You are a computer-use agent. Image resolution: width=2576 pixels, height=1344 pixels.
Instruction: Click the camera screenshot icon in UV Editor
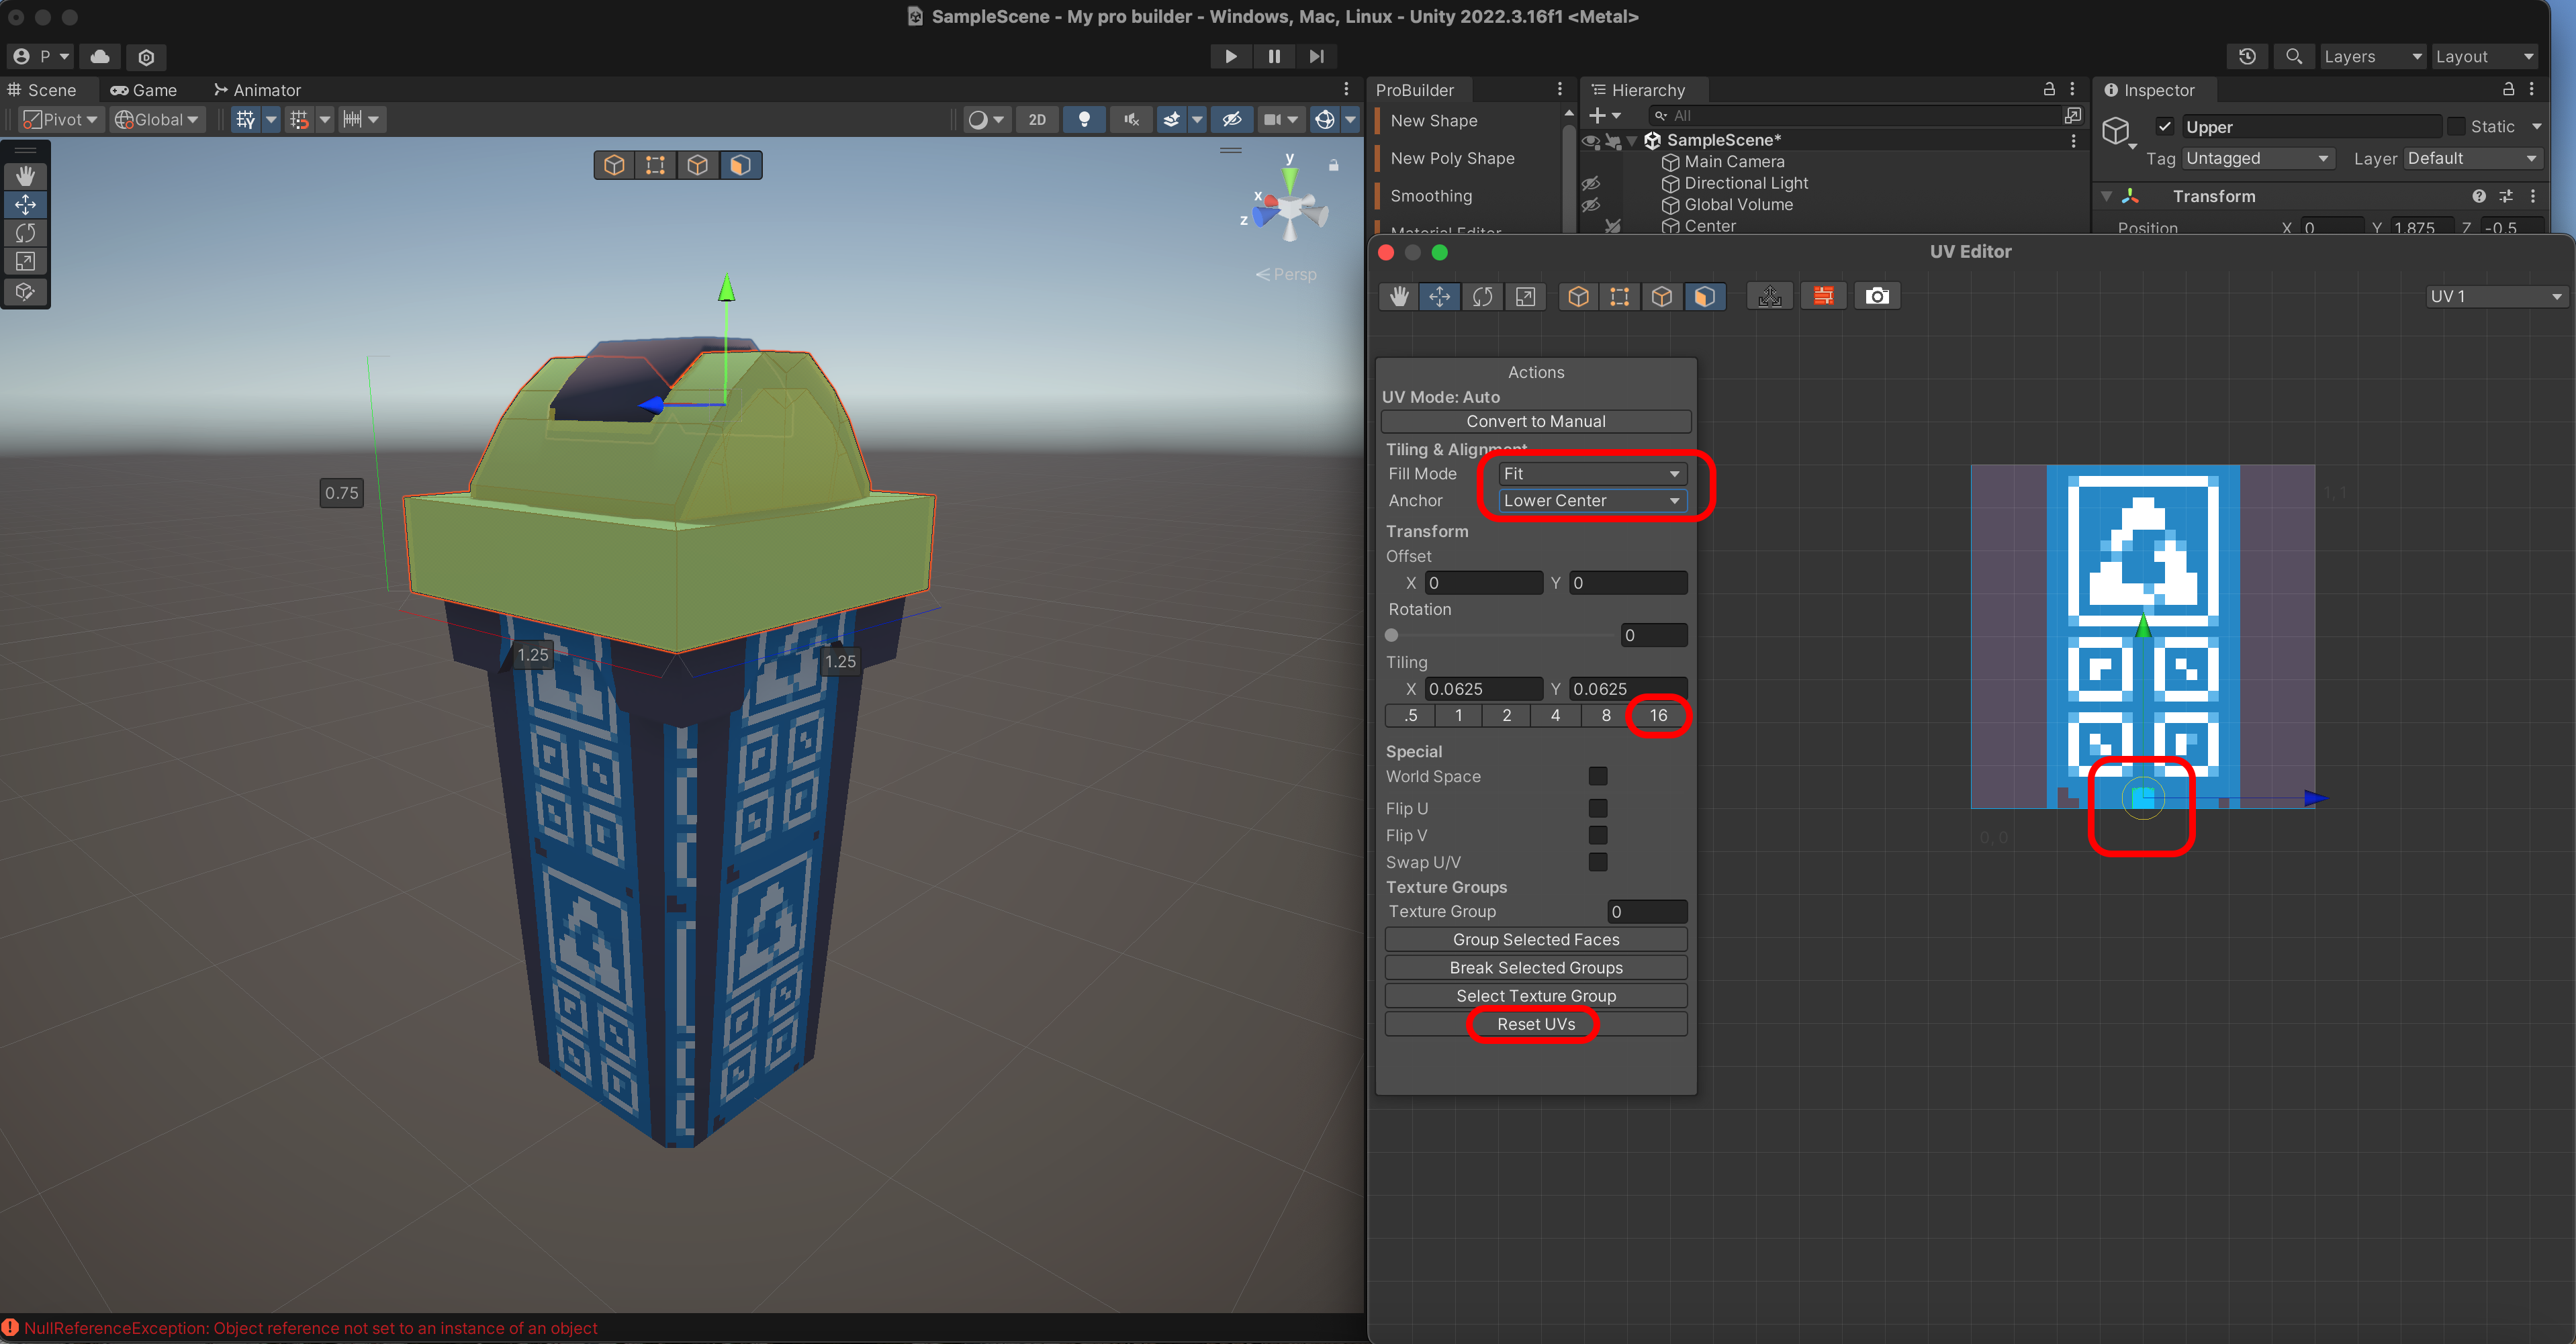click(1876, 296)
